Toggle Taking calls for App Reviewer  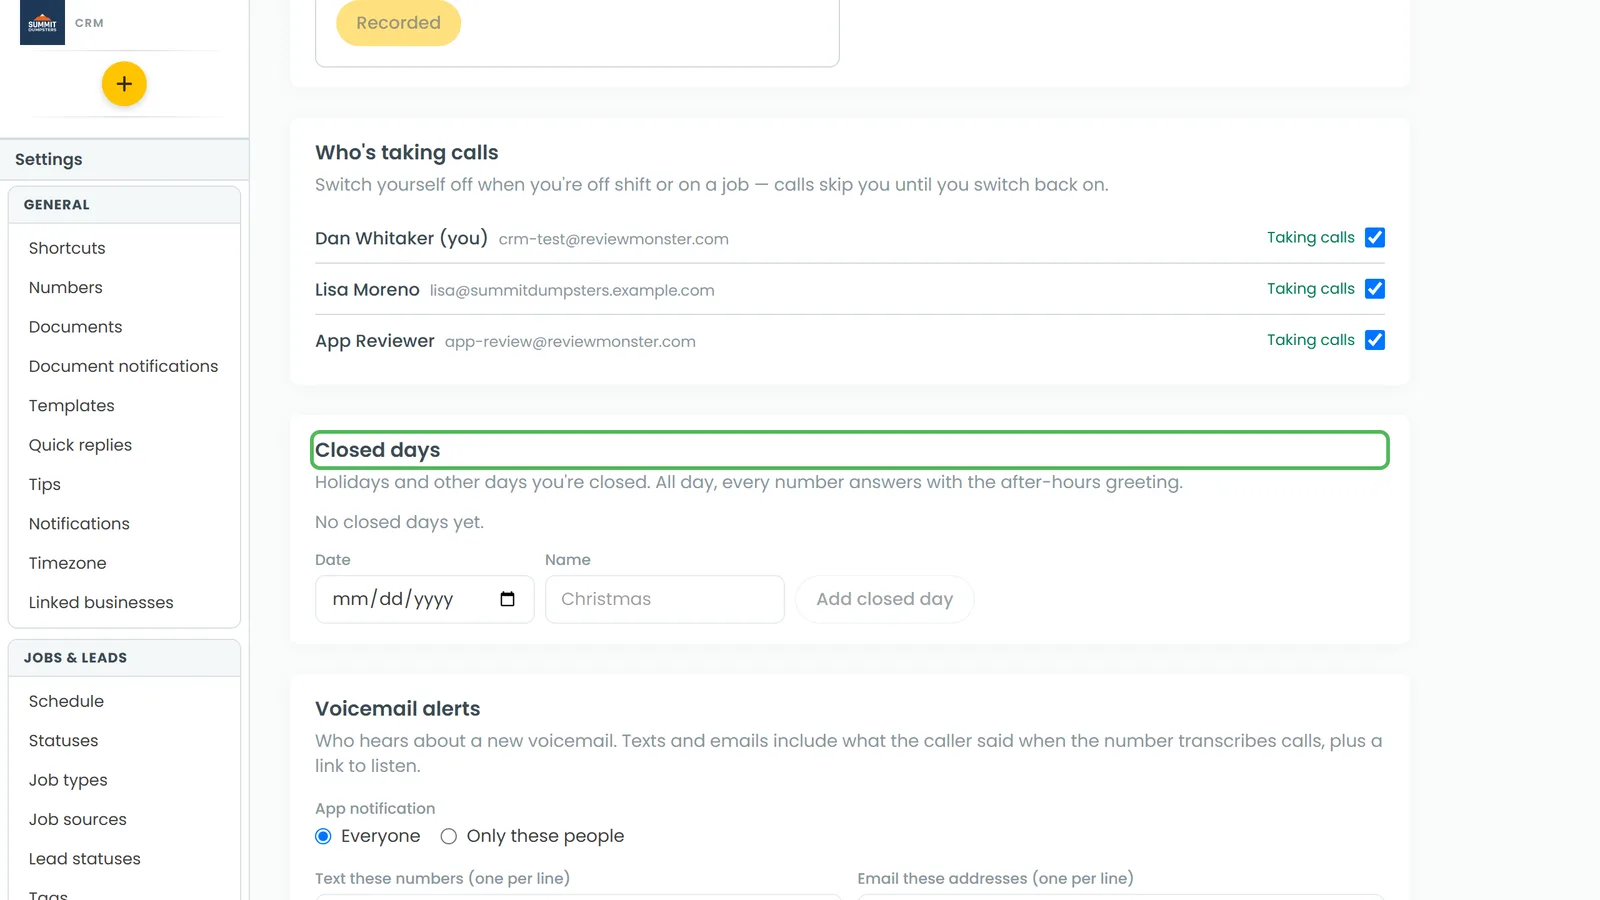tap(1375, 340)
